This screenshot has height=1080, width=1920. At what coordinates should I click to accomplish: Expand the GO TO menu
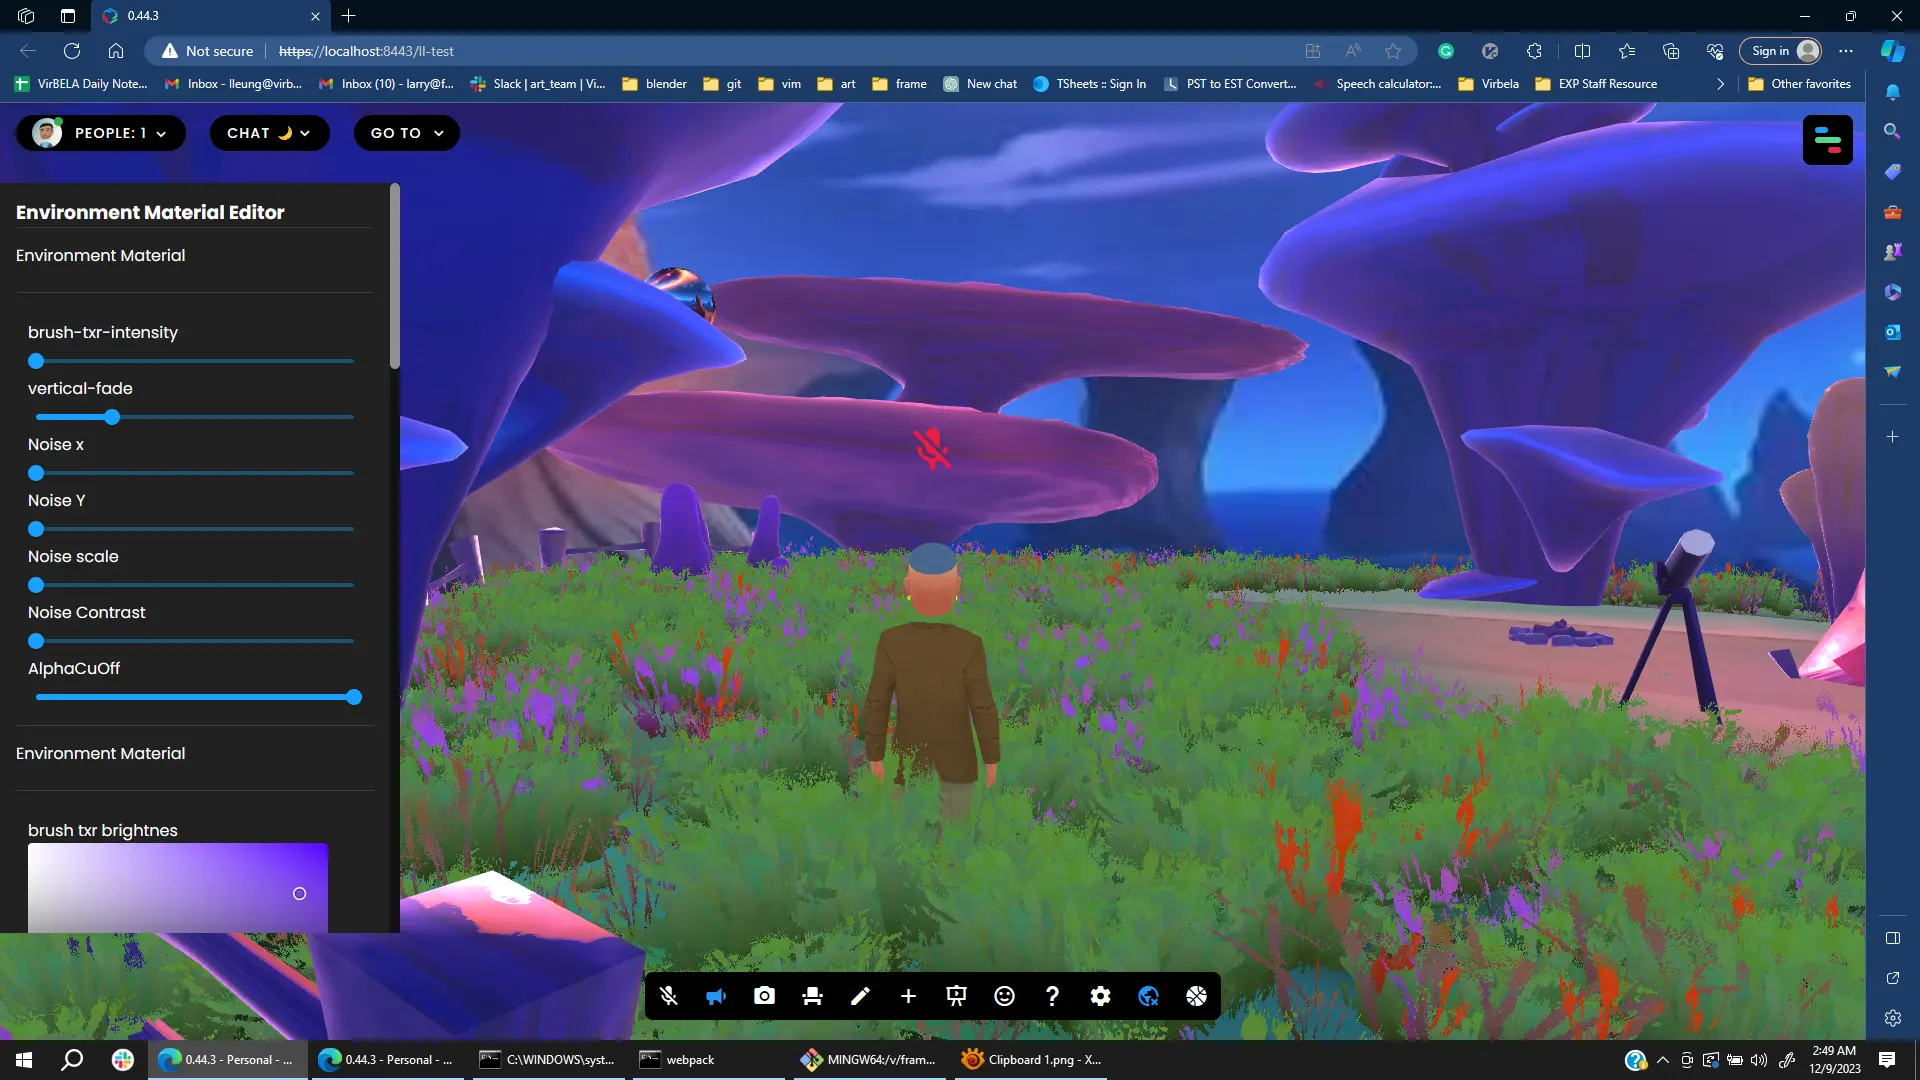[x=406, y=133]
